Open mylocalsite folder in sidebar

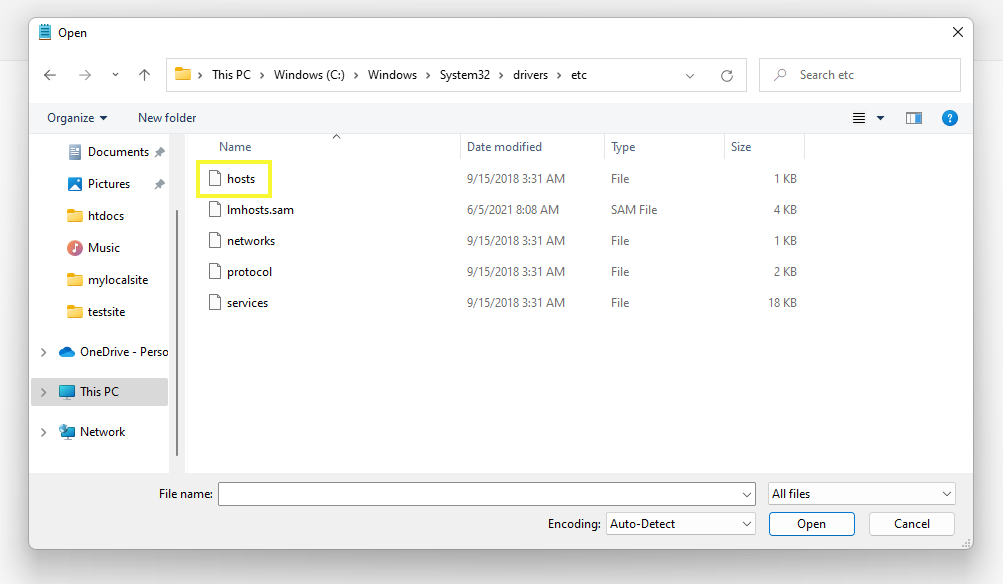click(118, 280)
